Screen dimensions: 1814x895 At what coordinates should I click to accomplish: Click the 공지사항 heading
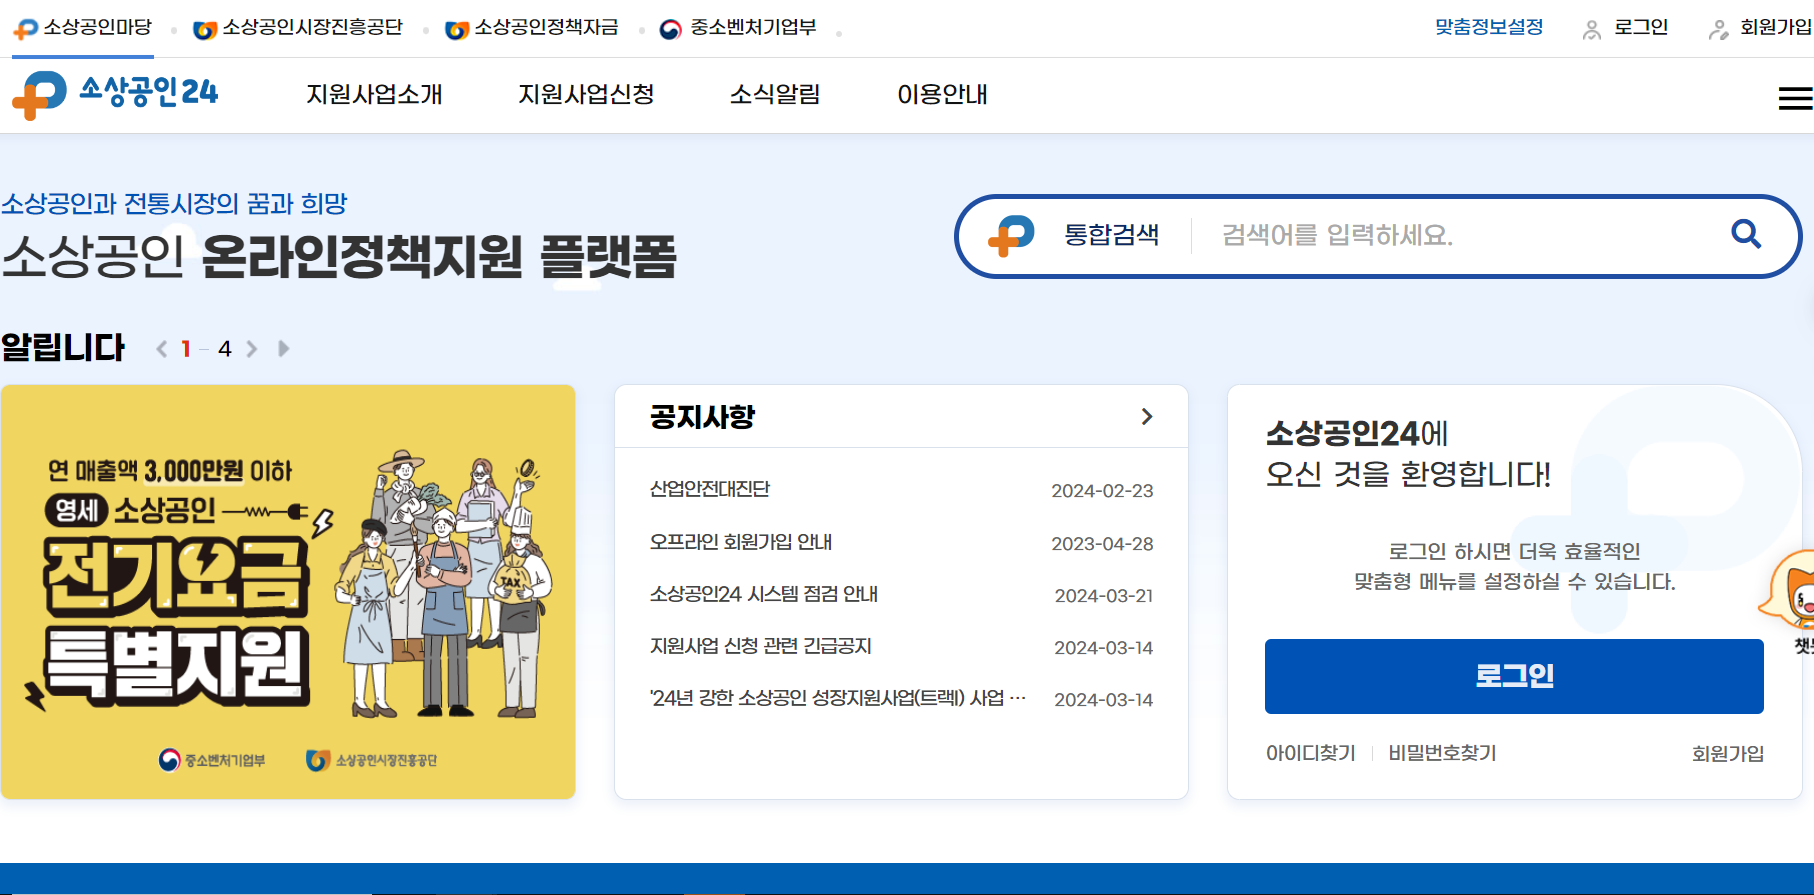(702, 417)
